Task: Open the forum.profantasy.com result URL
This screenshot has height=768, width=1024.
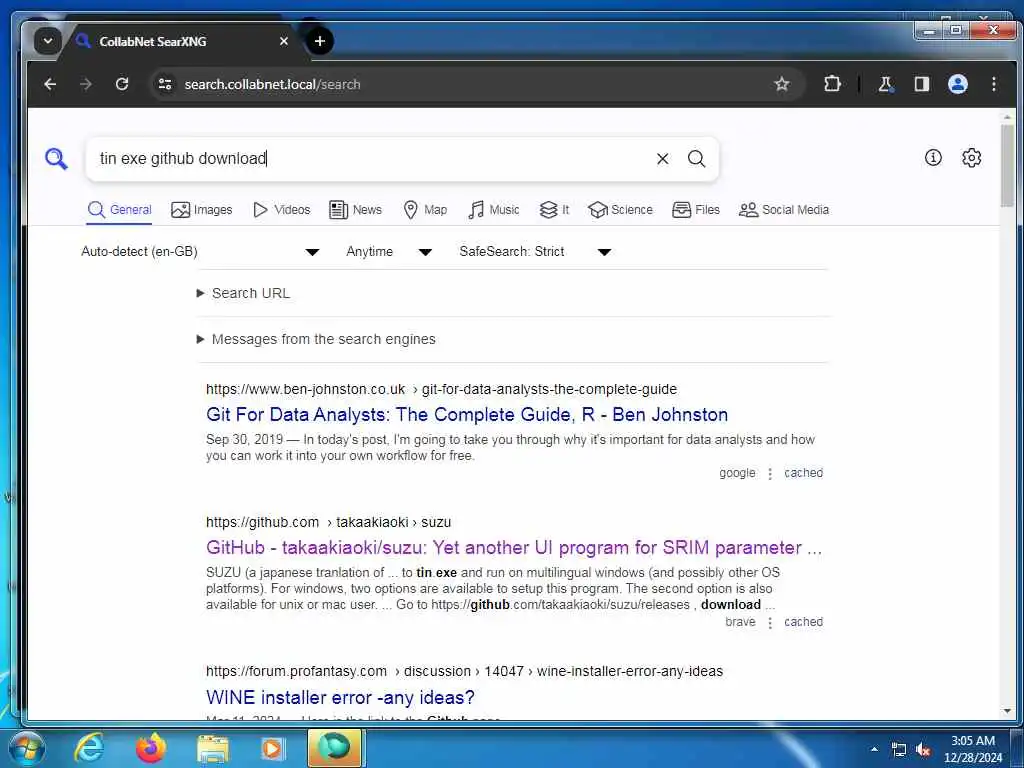Action: [464, 671]
